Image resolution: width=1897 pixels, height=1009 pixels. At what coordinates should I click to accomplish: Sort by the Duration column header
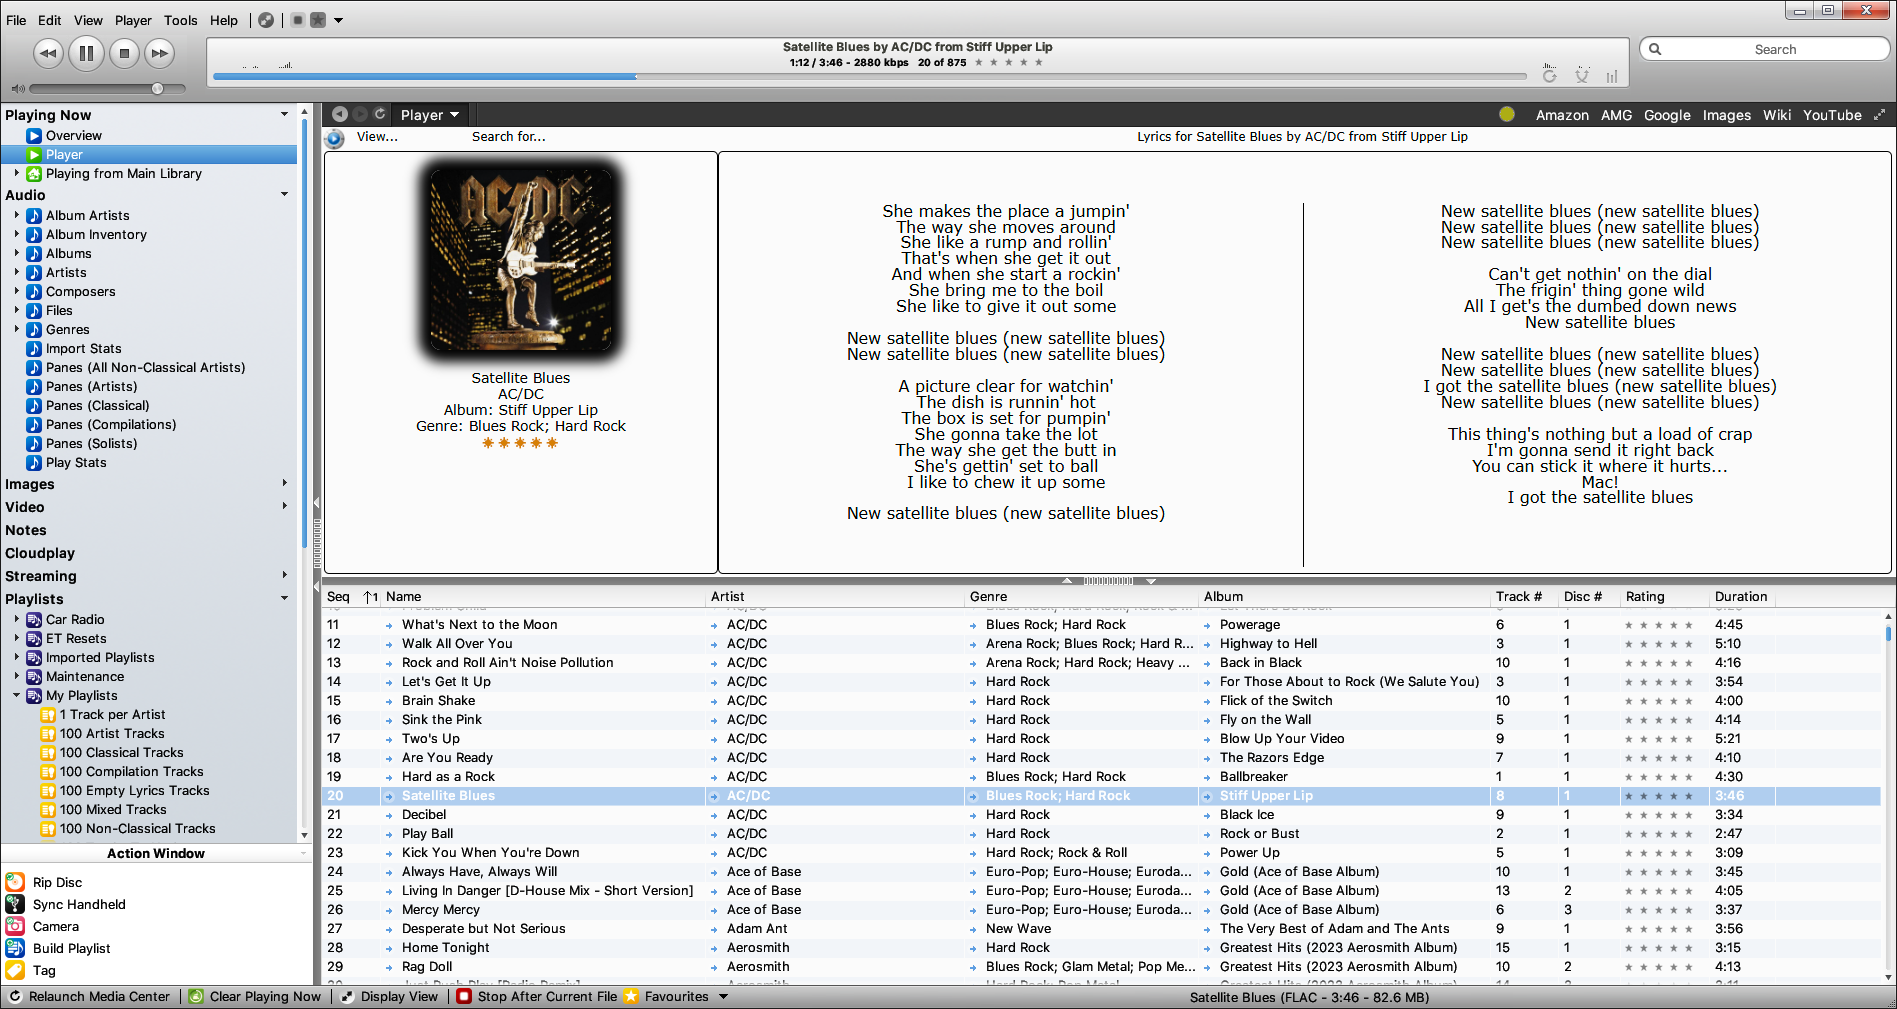click(x=1741, y=596)
